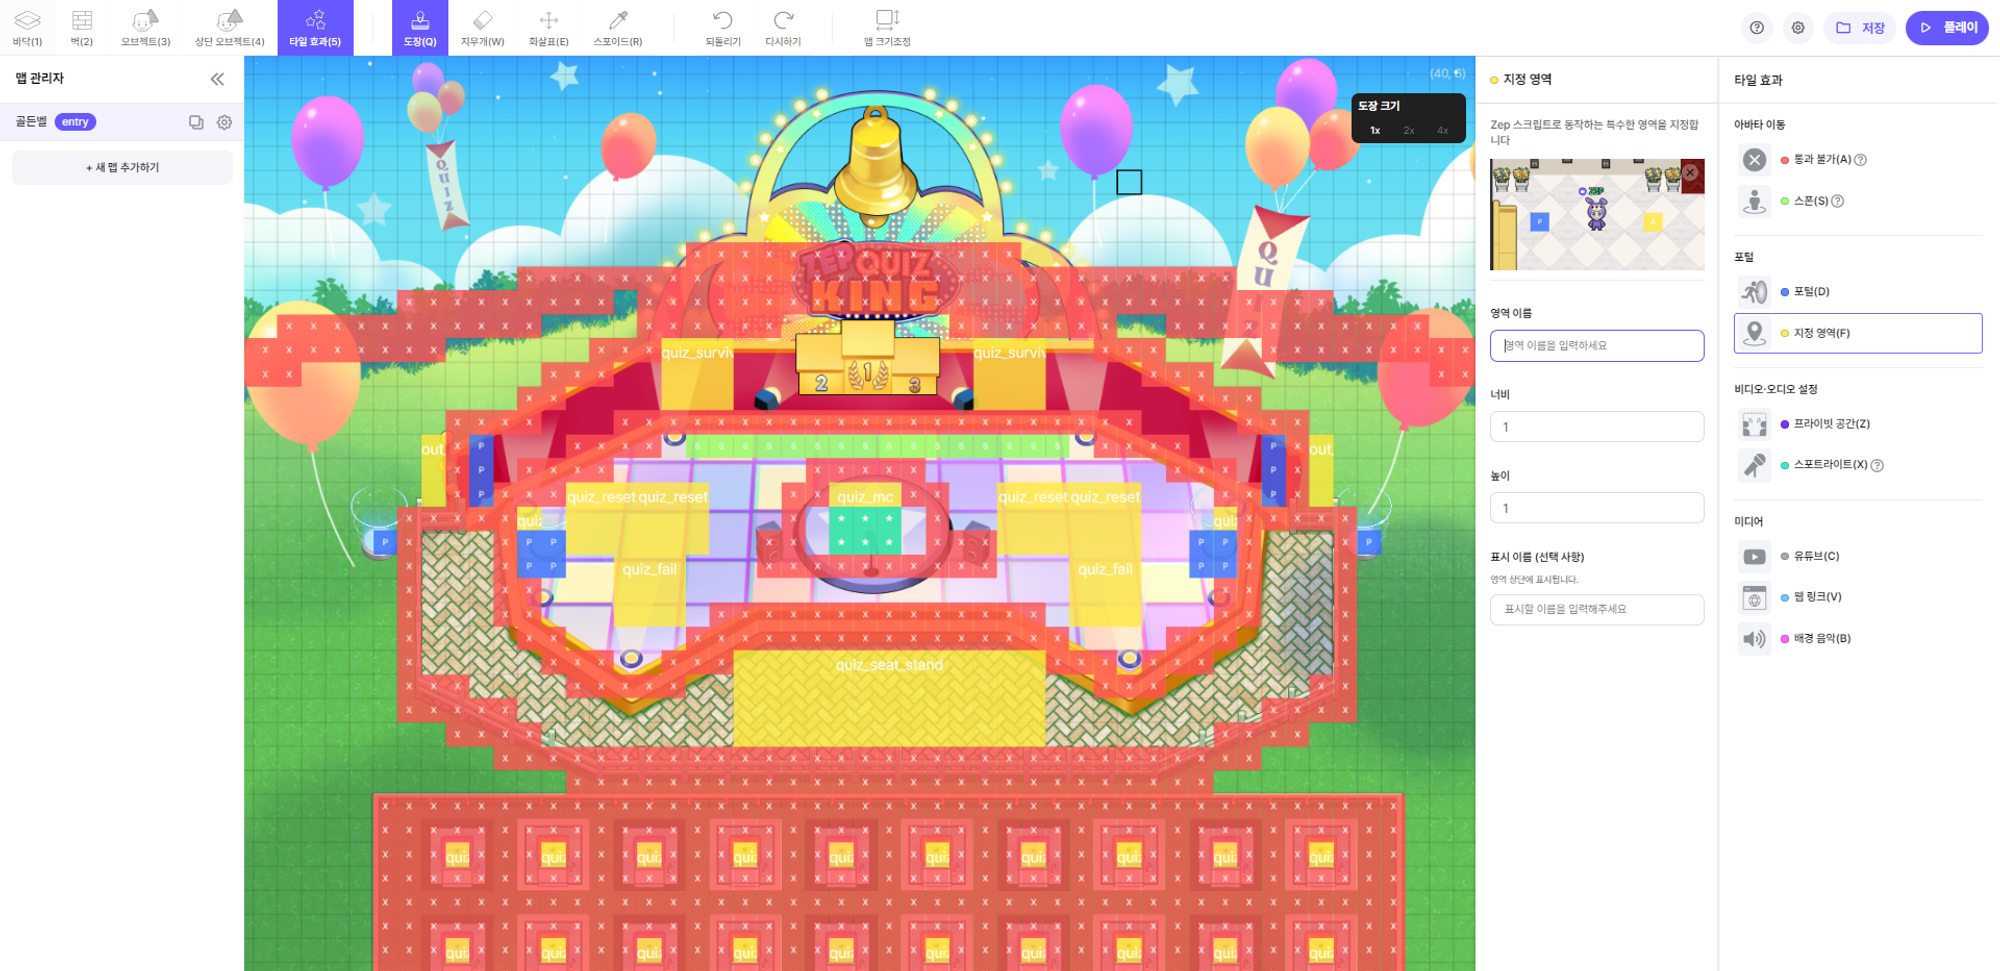This screenshot has height=971, width=2000.
Task: Click the 지정 영역 panel title
Action: [x=1527, y=79]
